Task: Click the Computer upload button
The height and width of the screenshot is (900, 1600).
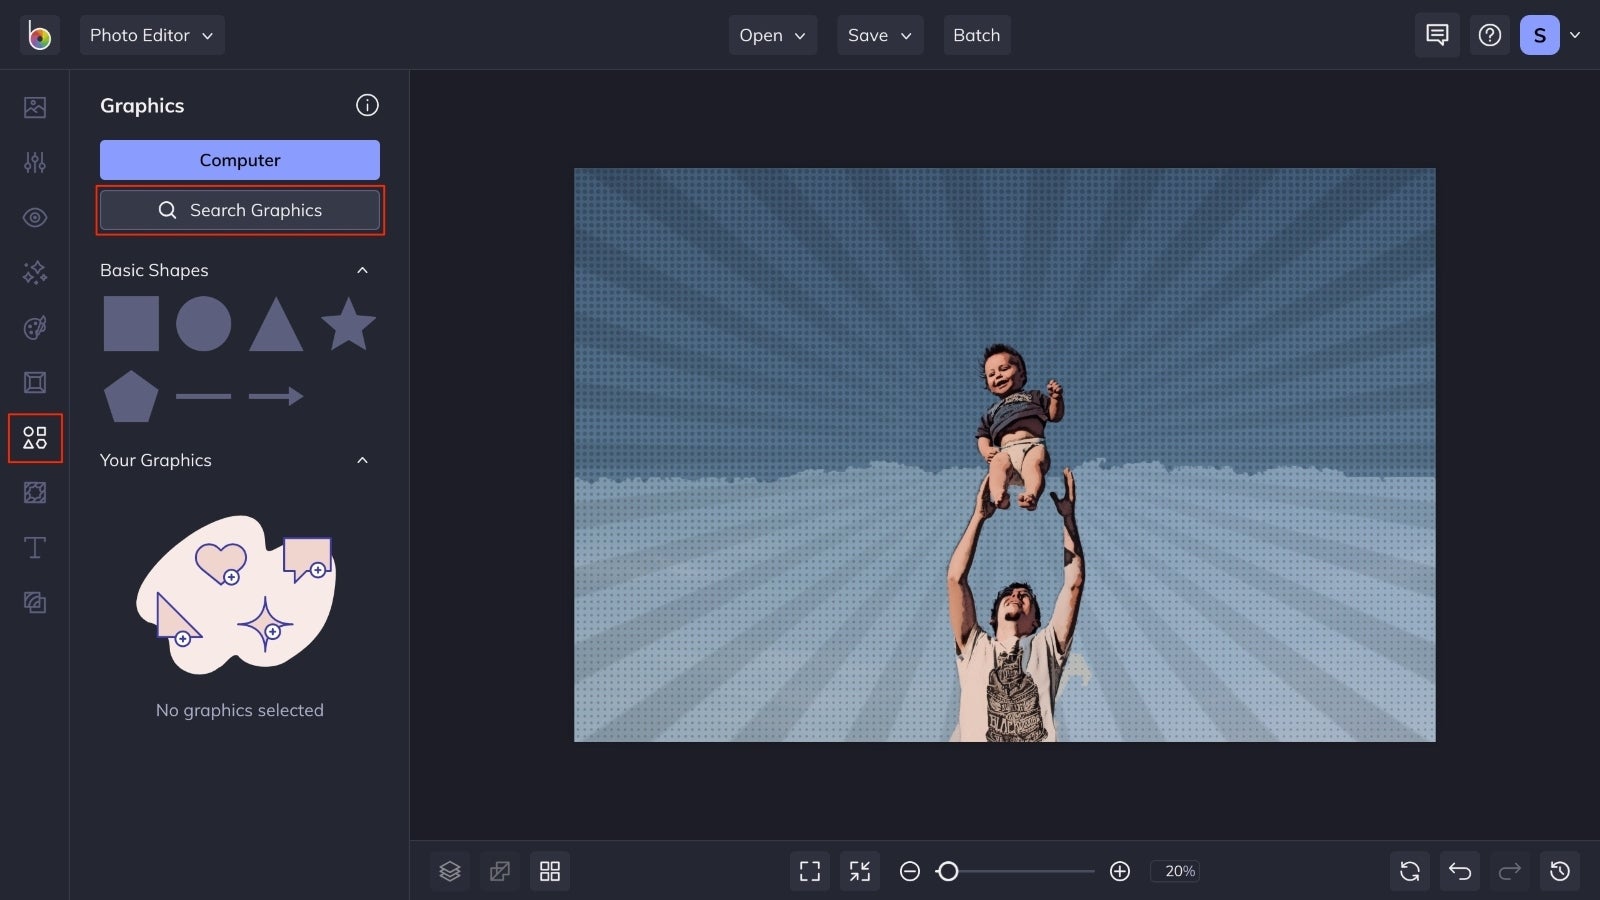Action: pos(239,160)
